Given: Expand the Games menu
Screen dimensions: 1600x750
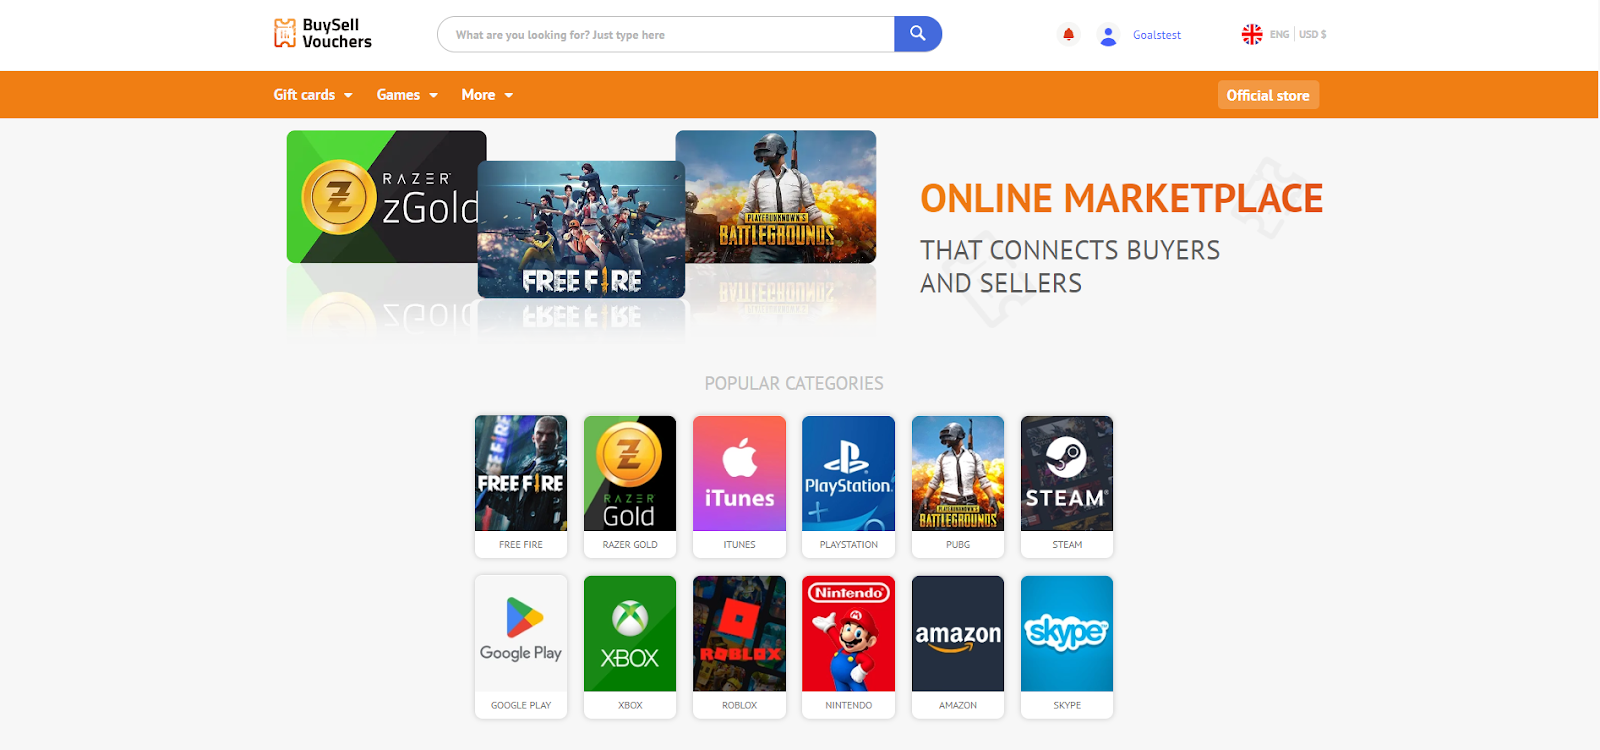Looking at the screenshot, I should 407,95.
